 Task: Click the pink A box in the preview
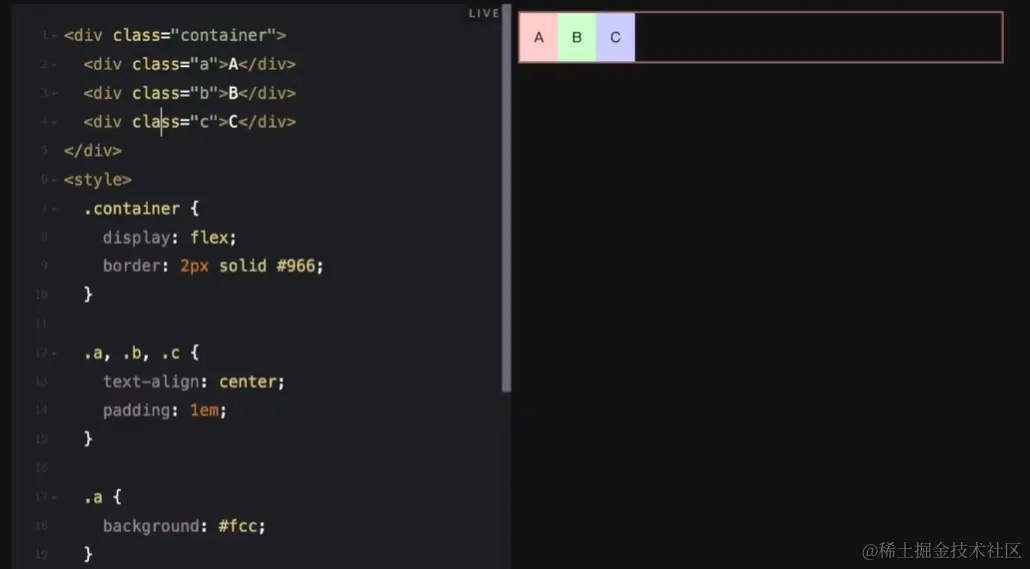coord(539,37)
